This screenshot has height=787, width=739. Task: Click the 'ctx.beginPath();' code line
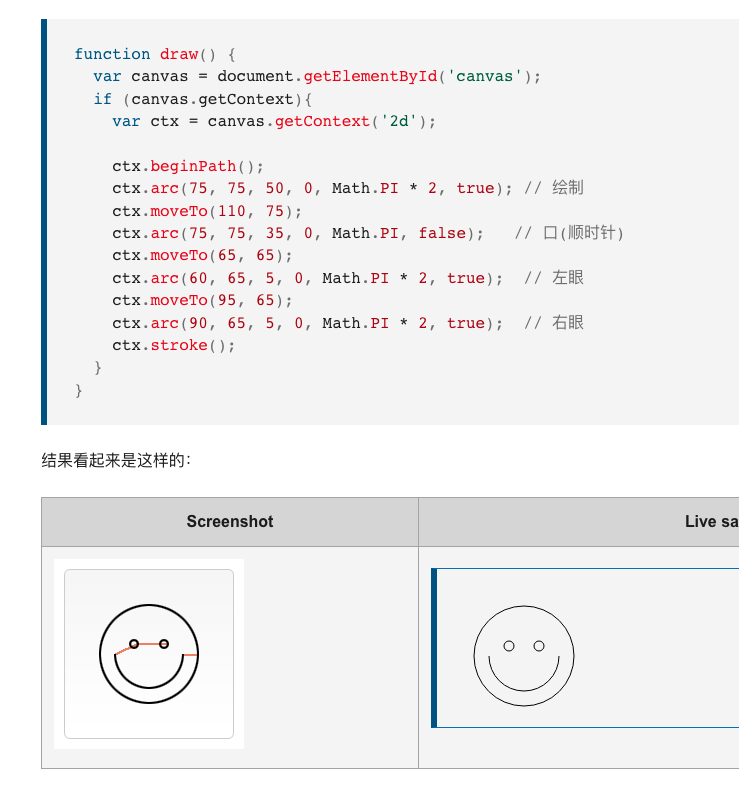[x=188, y=166]
